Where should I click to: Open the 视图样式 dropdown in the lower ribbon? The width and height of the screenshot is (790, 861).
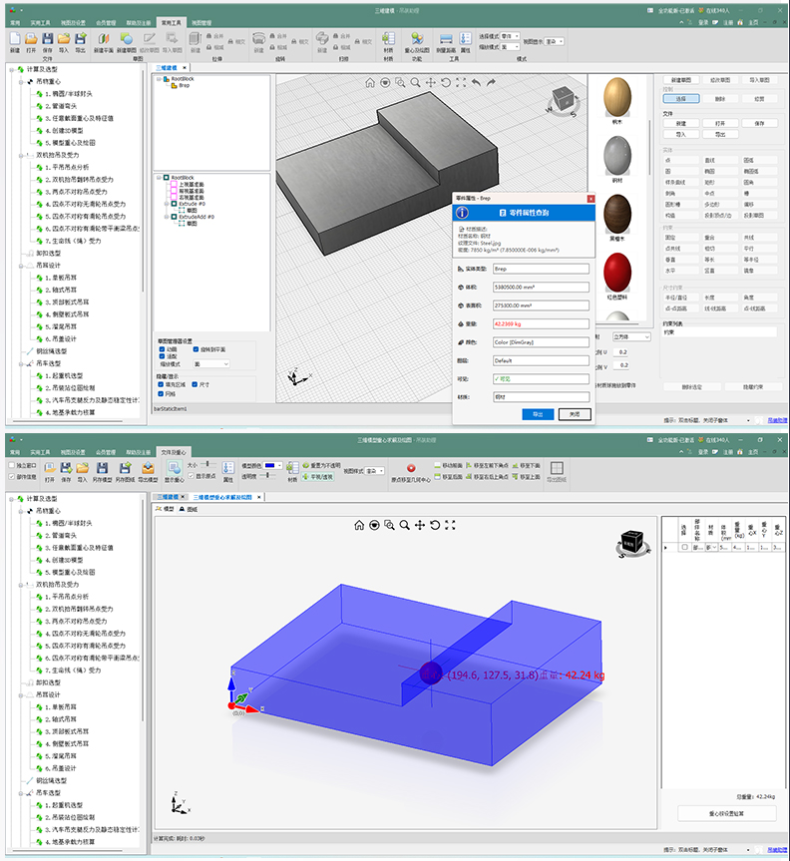click(x=375, y=471)
